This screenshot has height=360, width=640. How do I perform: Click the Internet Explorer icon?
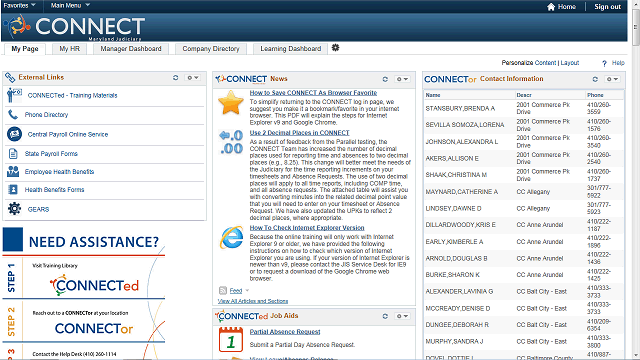coord(231,238)
